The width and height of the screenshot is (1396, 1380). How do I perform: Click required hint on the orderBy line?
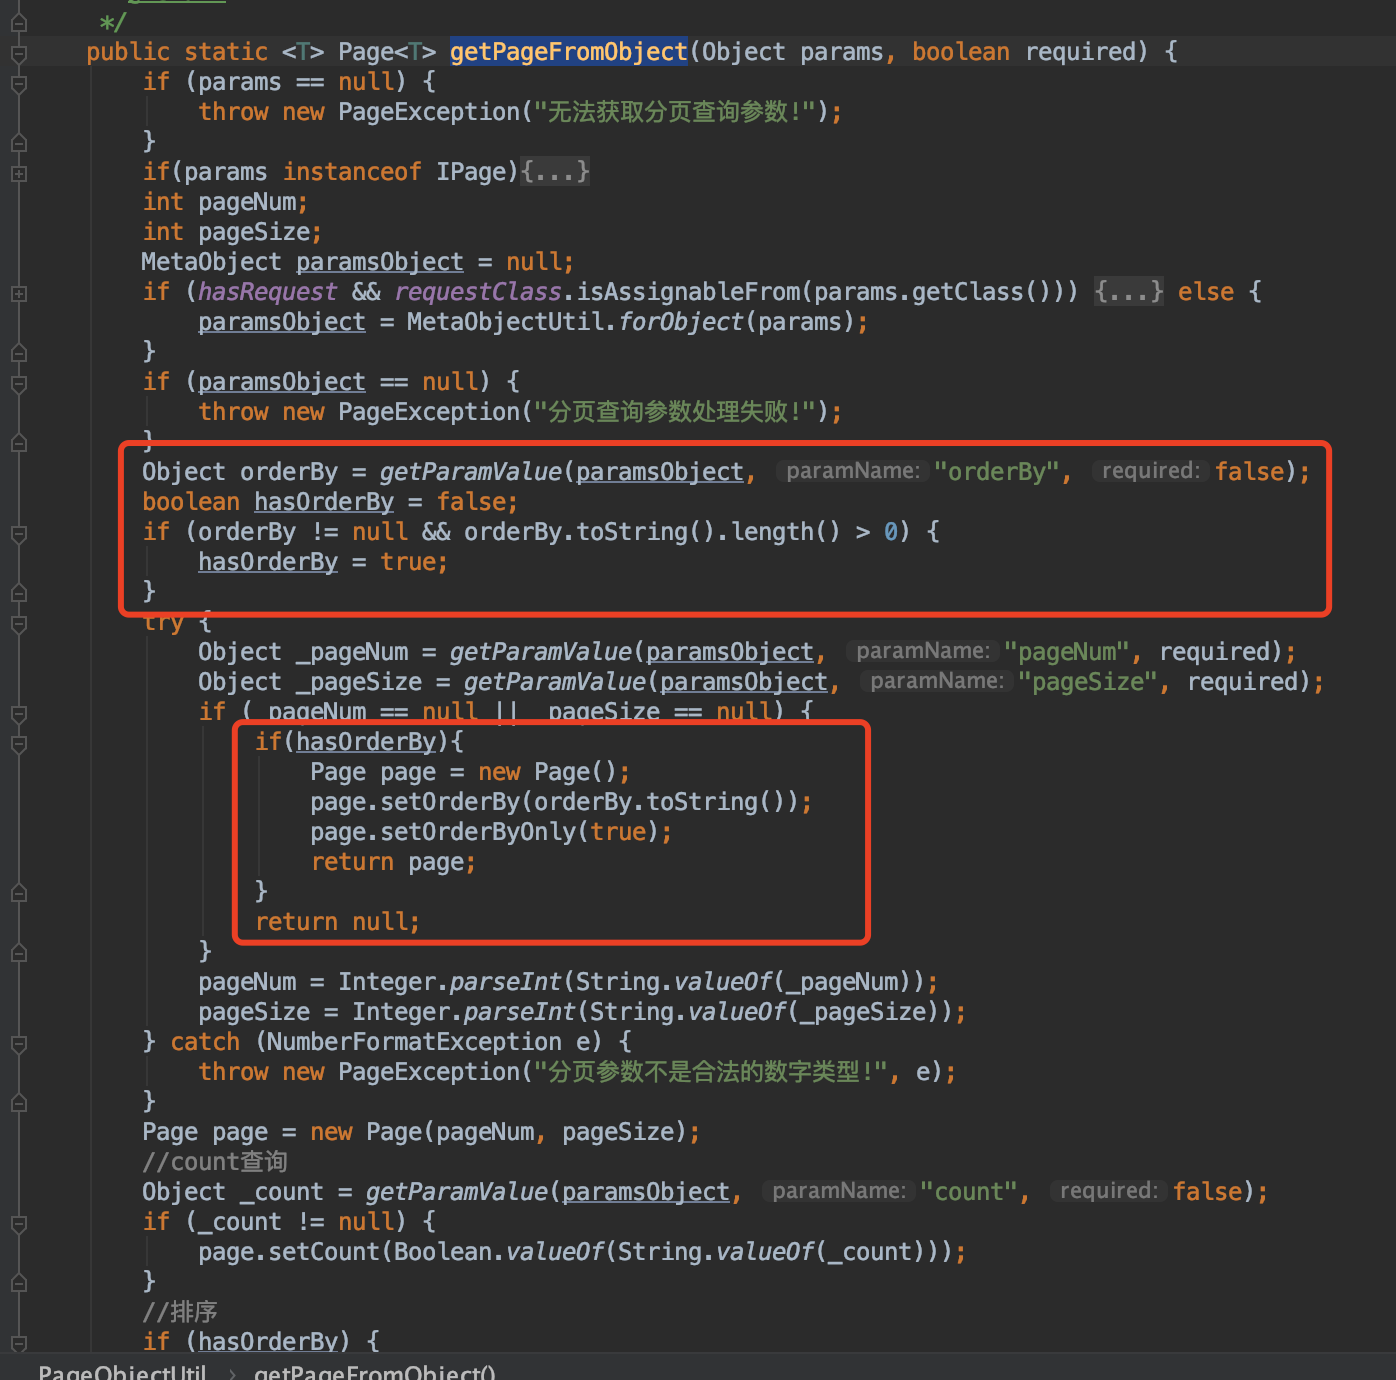pyautogui.click(x=1150, y=471)
